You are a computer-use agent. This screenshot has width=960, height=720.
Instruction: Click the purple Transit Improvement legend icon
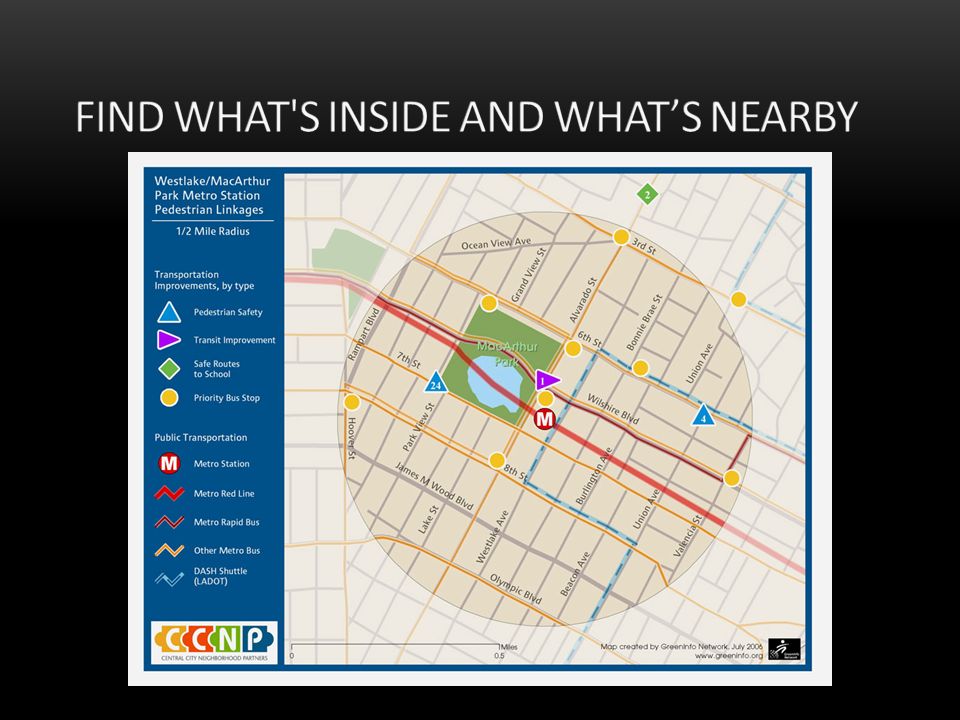coord(168,340)
